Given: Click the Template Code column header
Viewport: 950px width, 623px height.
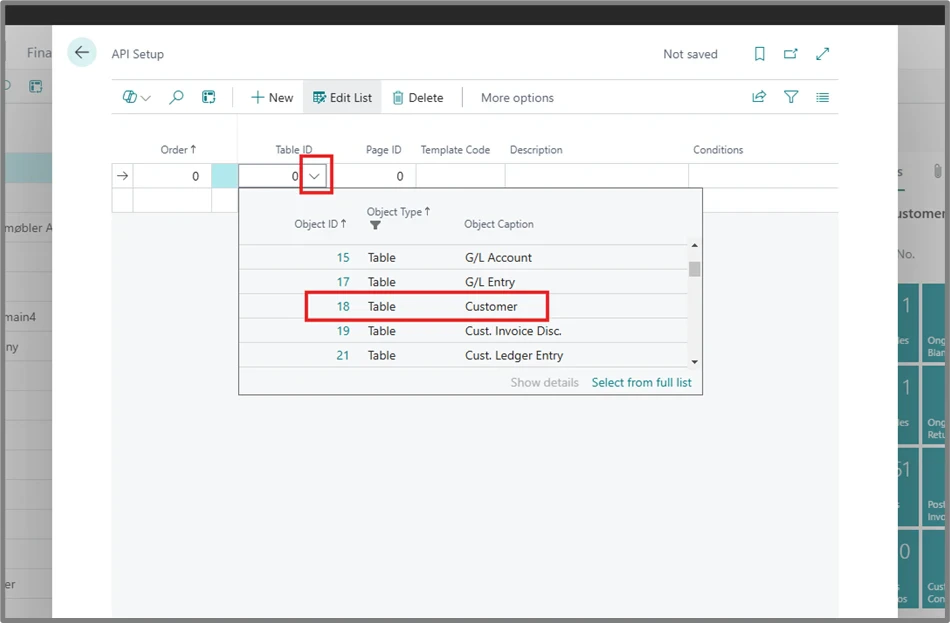Looking at the screenshot, I should click(455, 150).
